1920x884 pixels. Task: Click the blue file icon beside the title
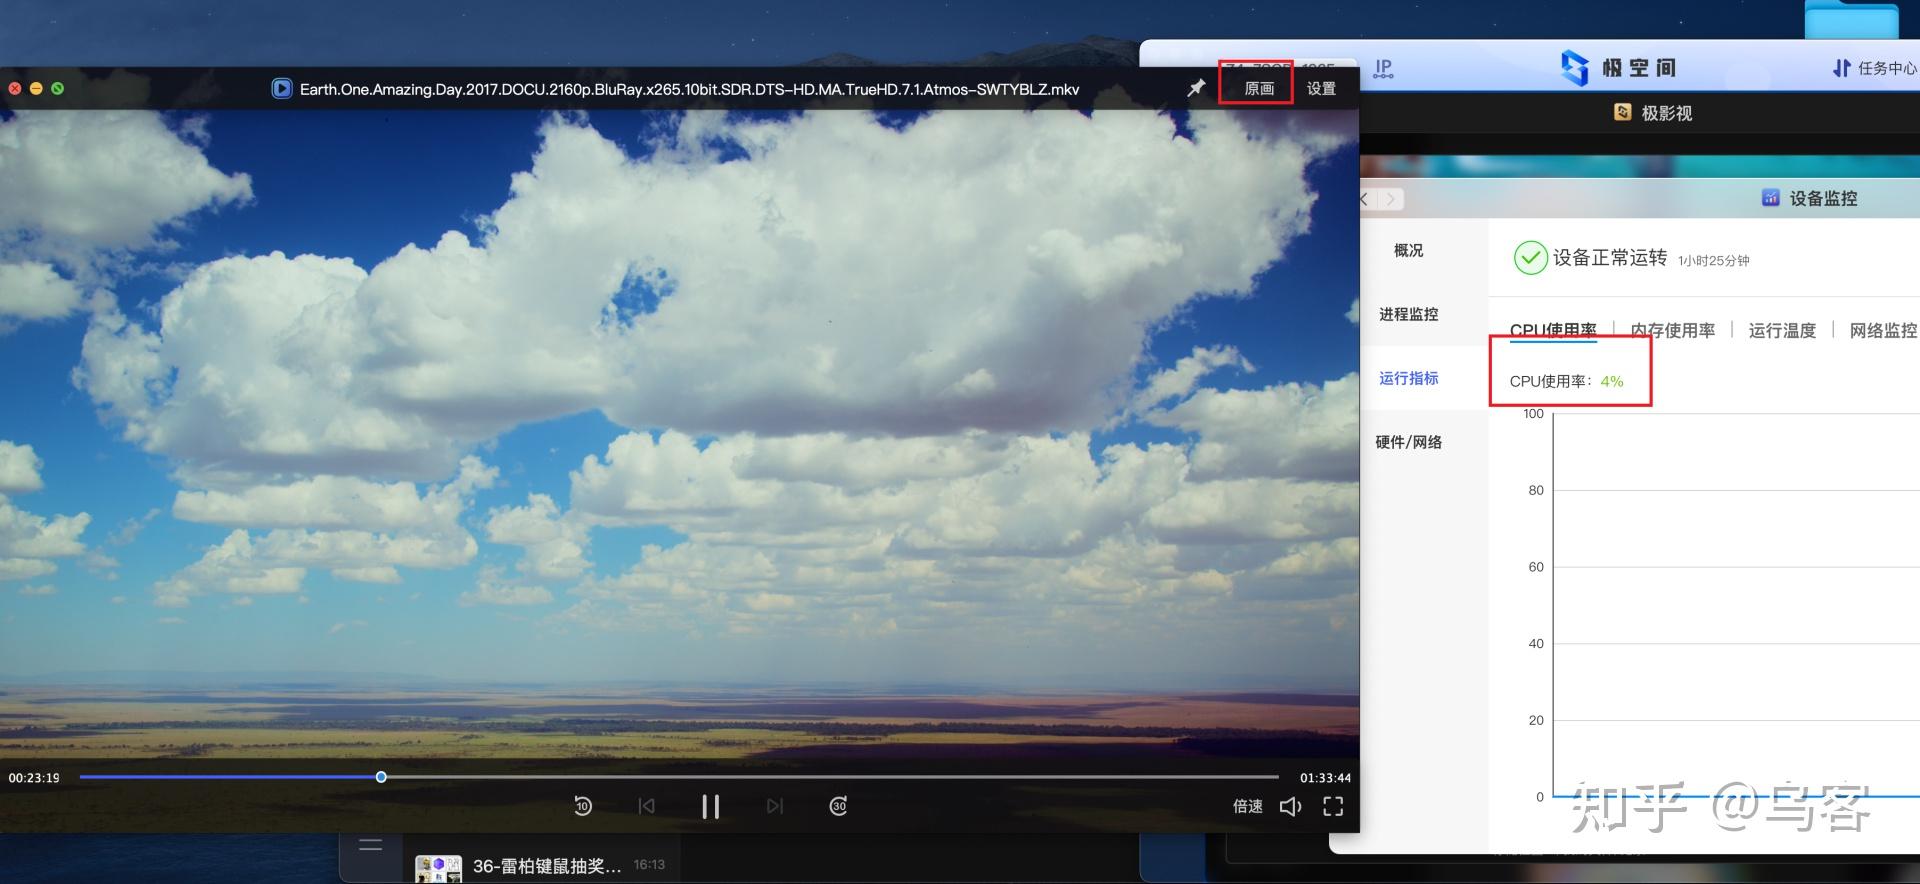coord(282,89)
